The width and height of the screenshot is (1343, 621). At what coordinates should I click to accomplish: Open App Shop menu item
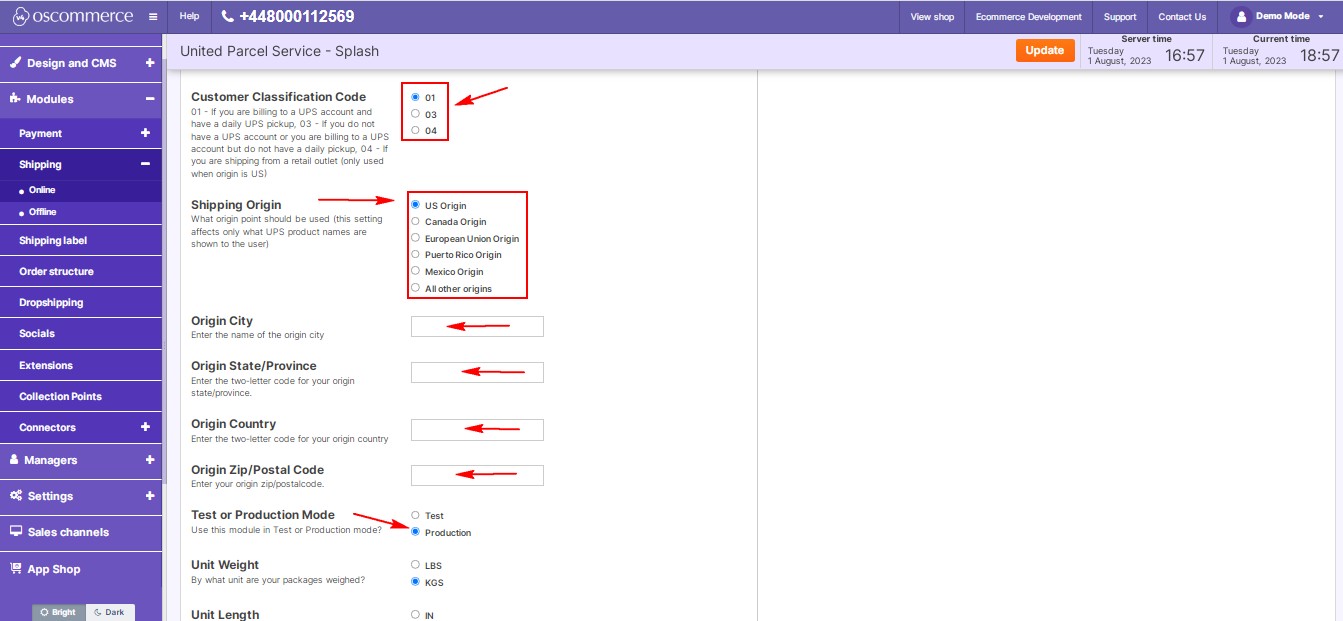pos(81,569)
